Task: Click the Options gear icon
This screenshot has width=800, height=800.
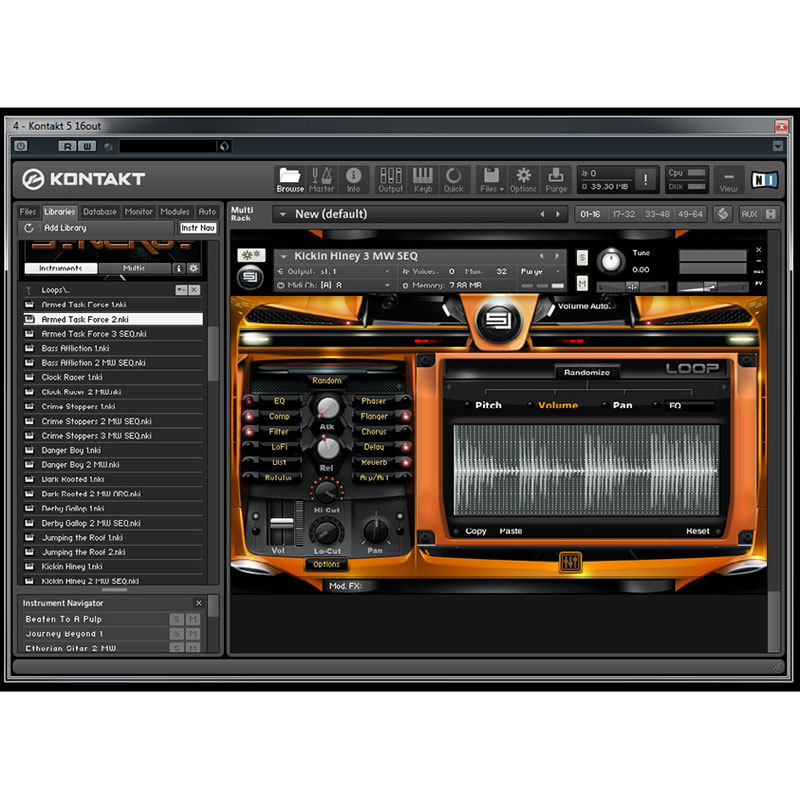Action: click(x=523, y=179)
